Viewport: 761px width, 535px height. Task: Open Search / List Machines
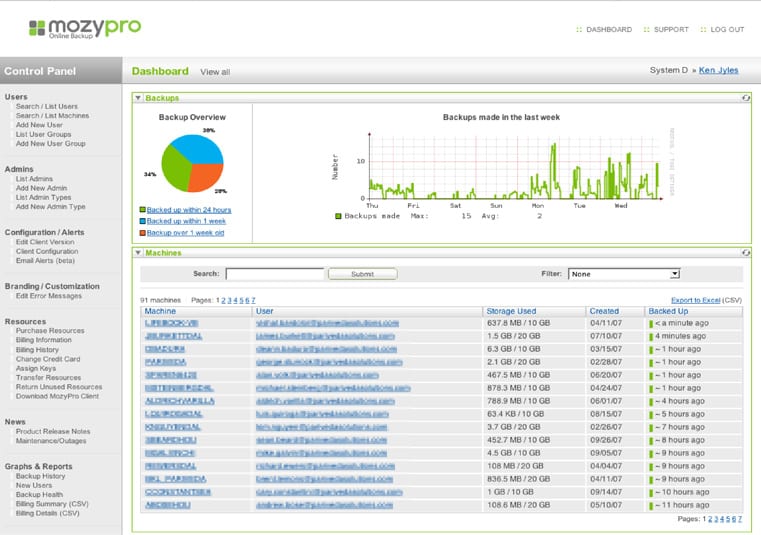pos(52,116)
